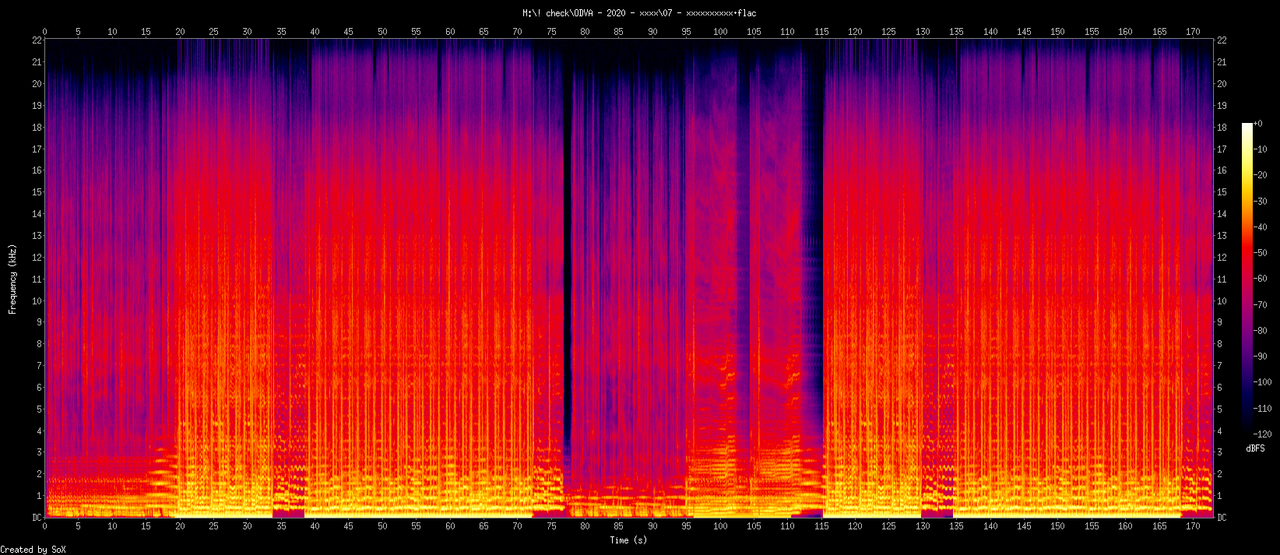This screenshot has width=1280, height=555.
Task: Click the "-60" color scale label
Action: click(x=1262, y=279)
